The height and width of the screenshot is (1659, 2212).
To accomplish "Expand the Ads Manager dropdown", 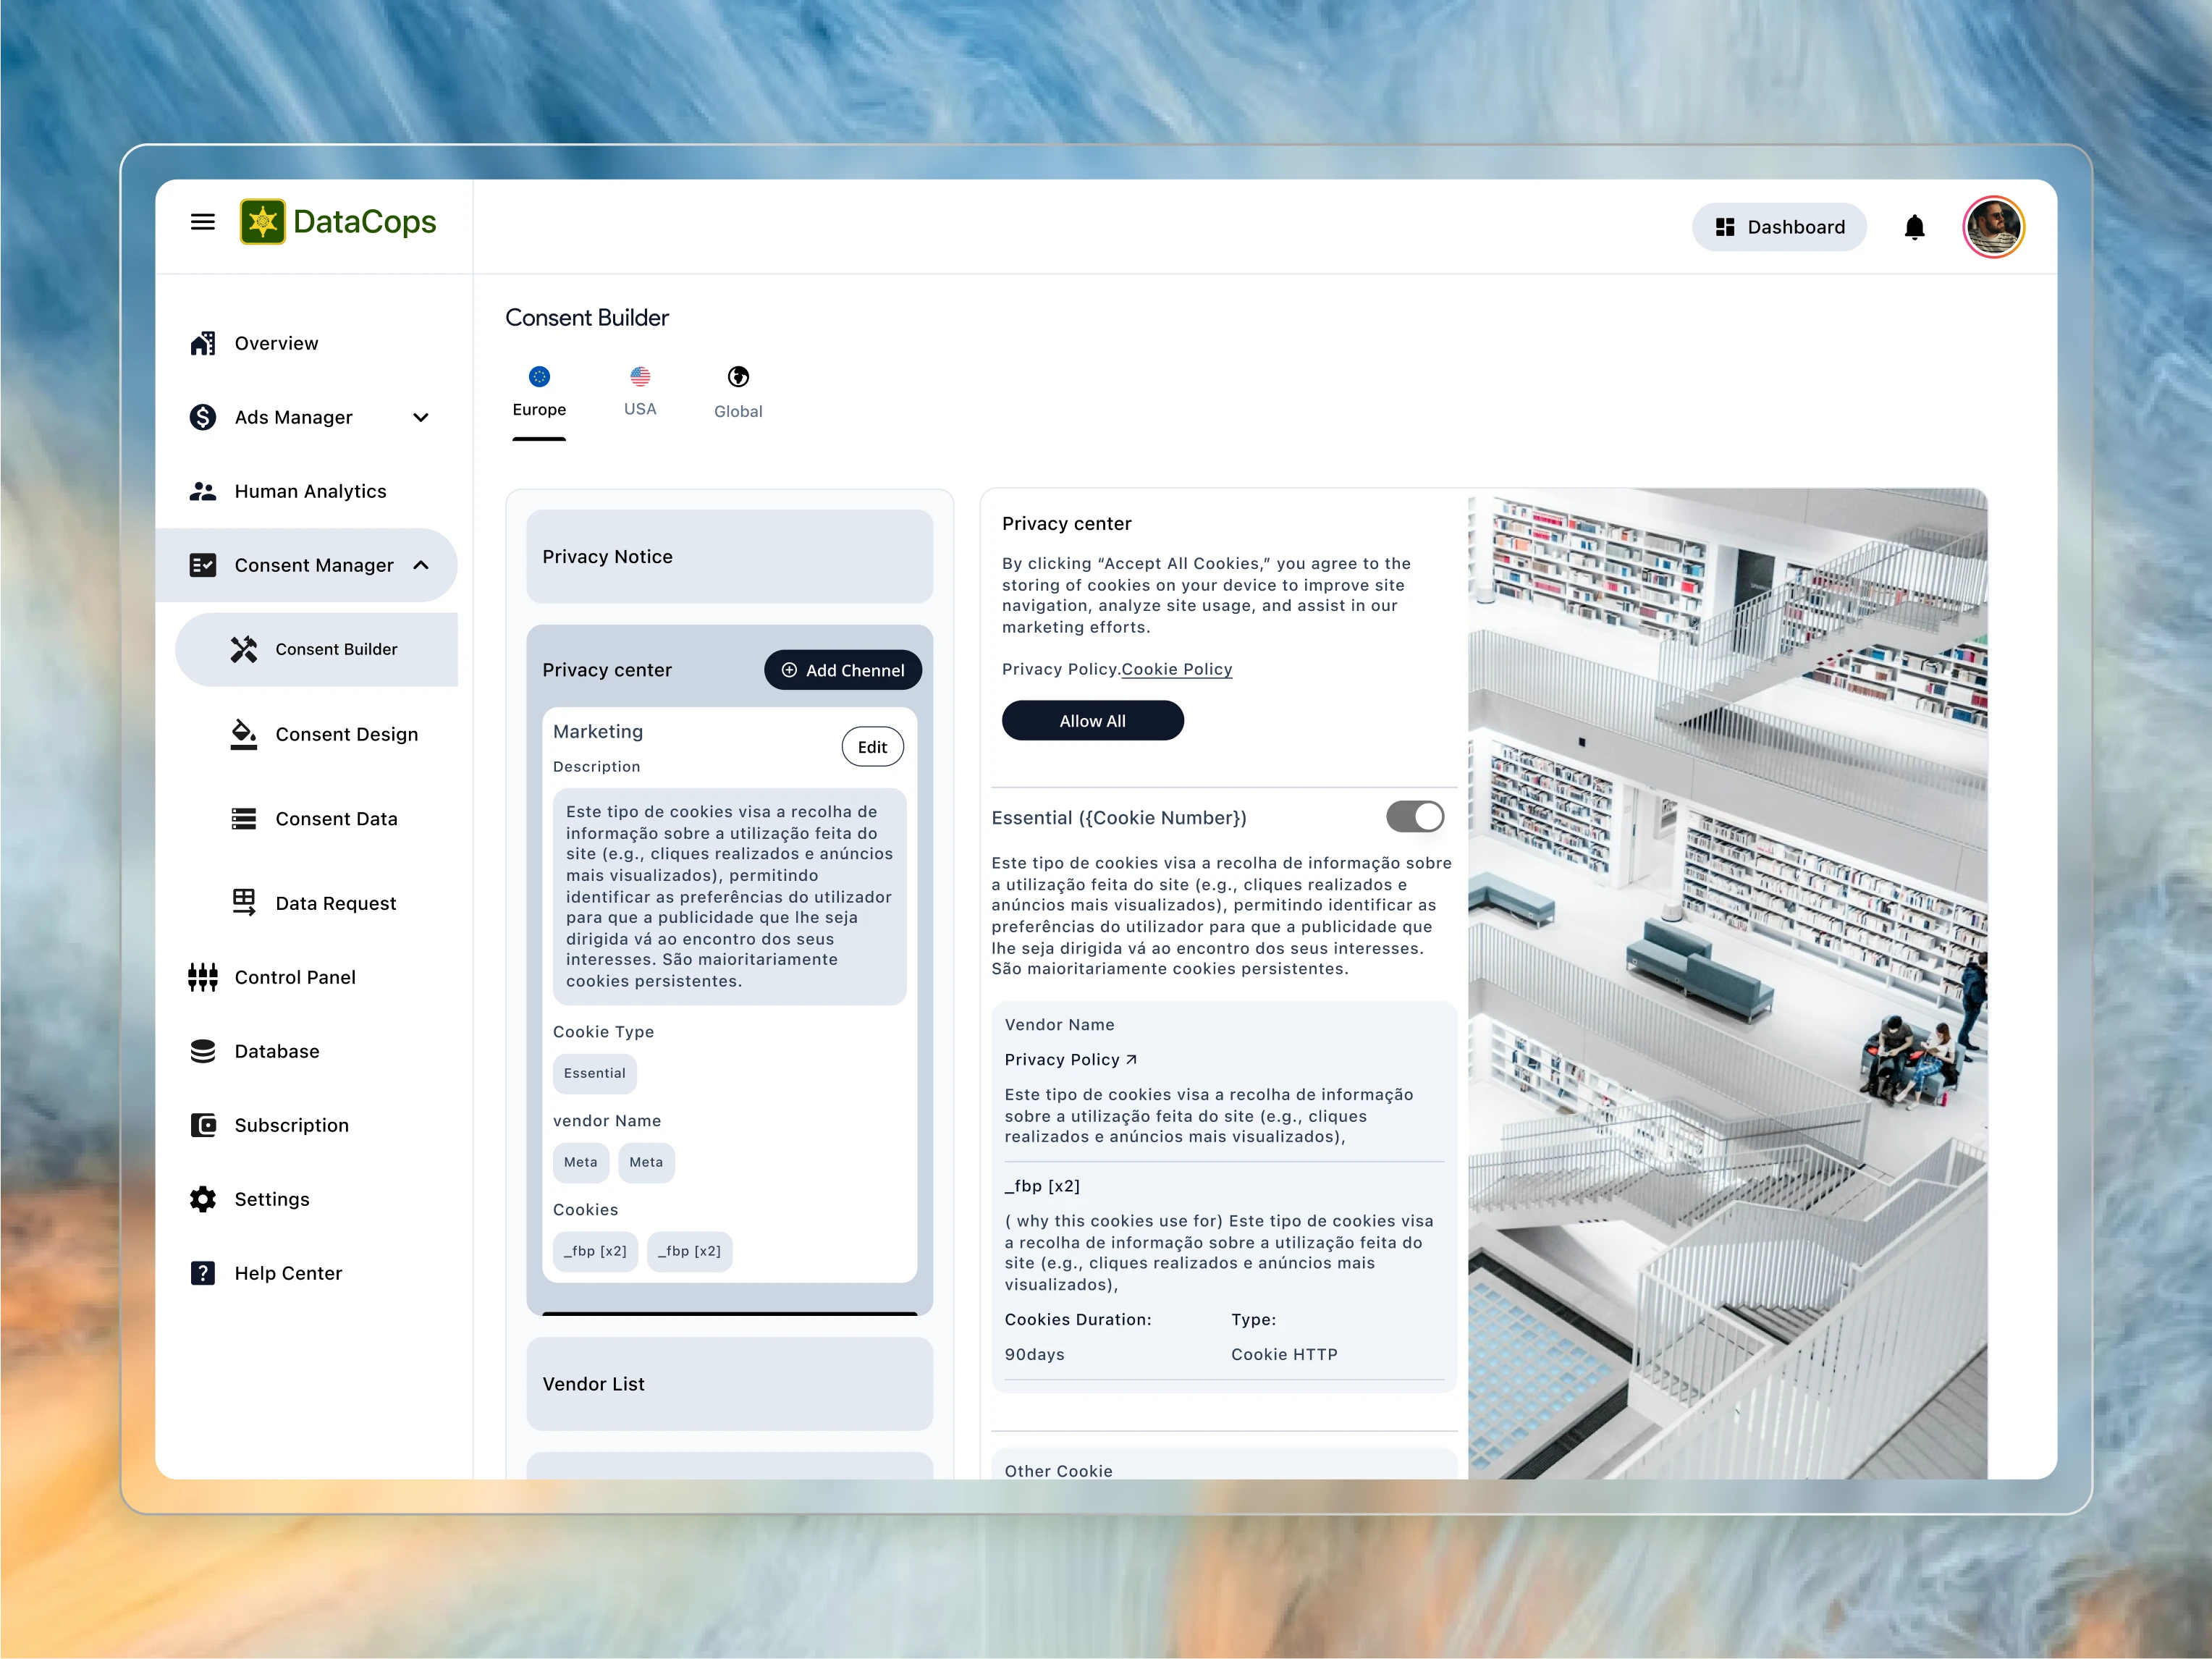I will click(421, 417).
